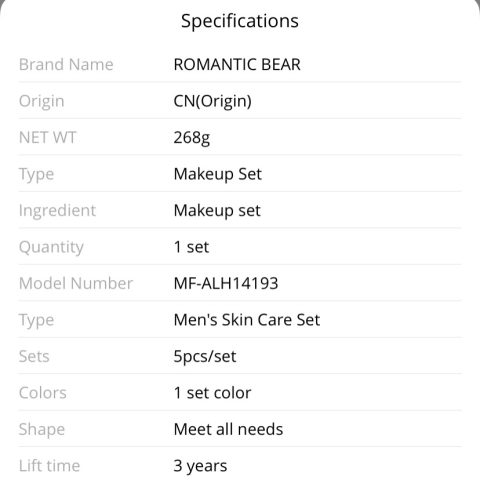Select the Lift time label

[x=49, y=466]
